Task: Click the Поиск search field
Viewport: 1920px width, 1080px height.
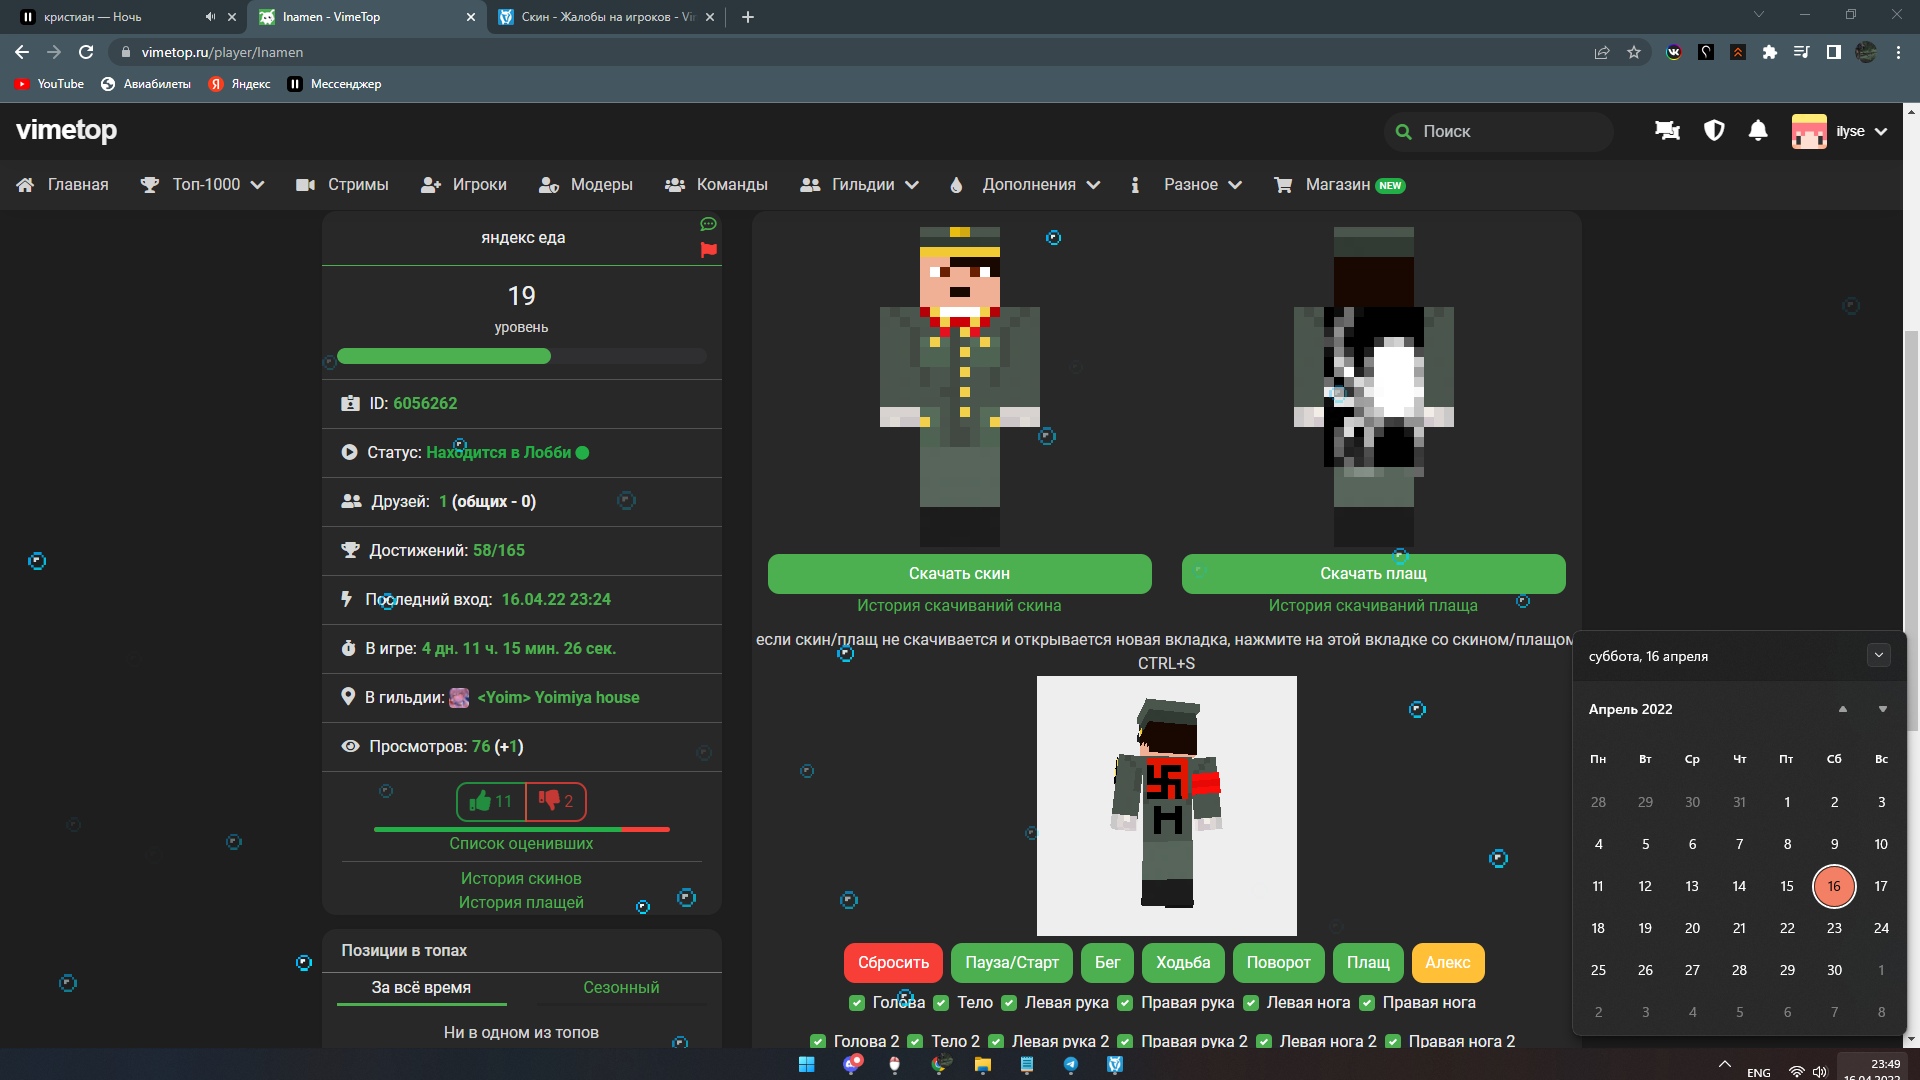Action: click(1500, 131)
